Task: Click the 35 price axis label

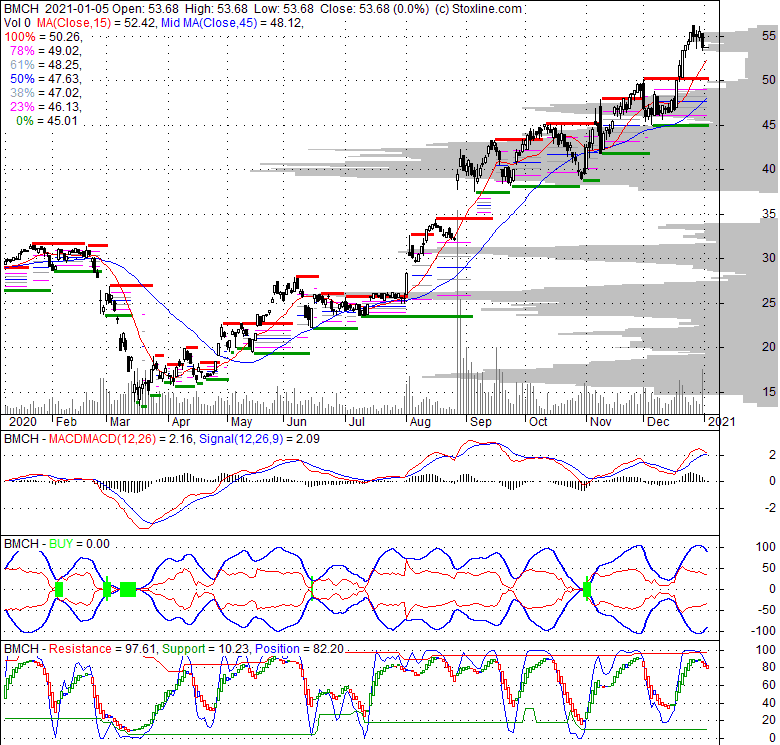Action: click(x=769, y=214)
